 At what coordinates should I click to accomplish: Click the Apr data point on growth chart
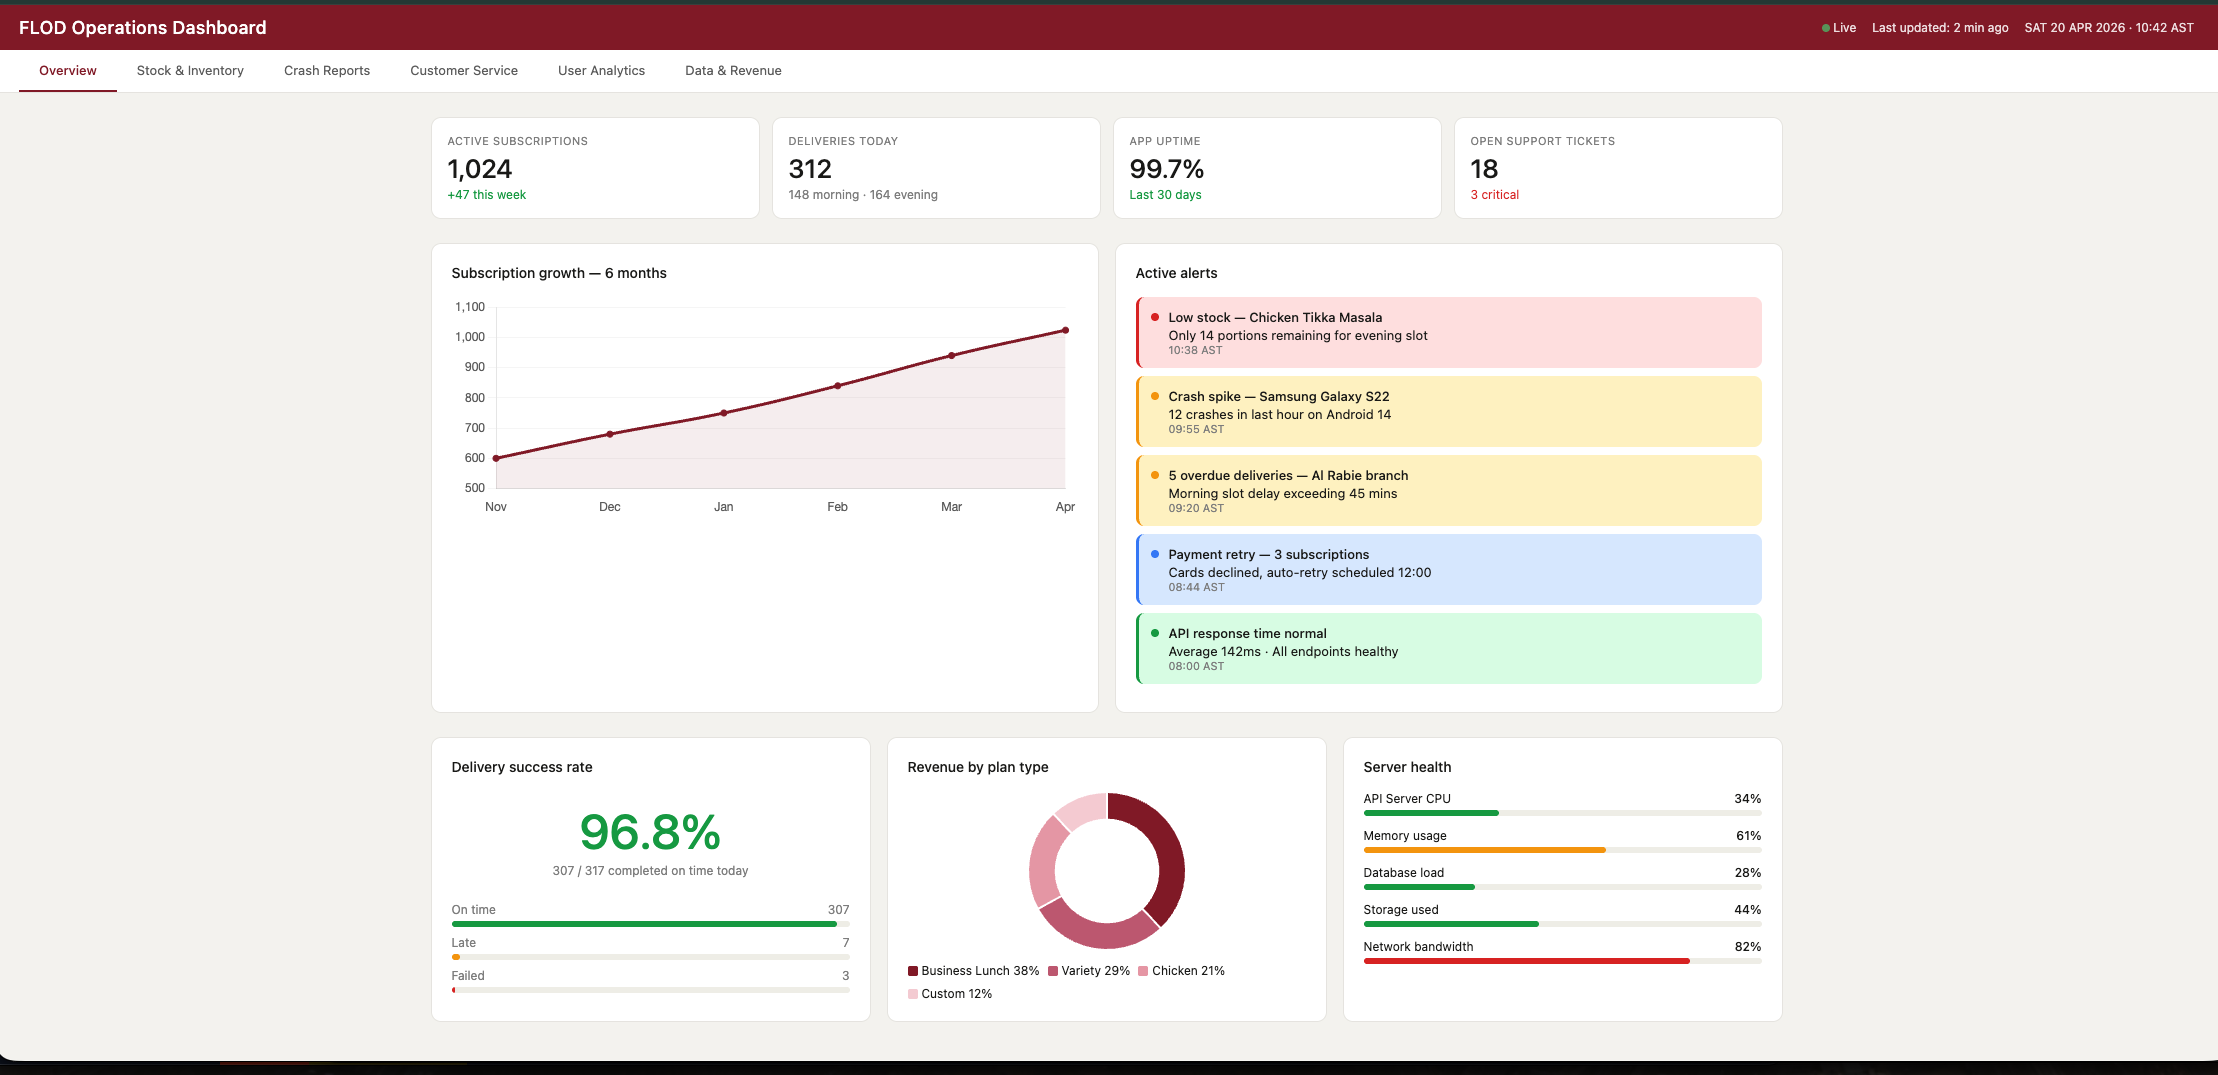(x=1065, y=330)
